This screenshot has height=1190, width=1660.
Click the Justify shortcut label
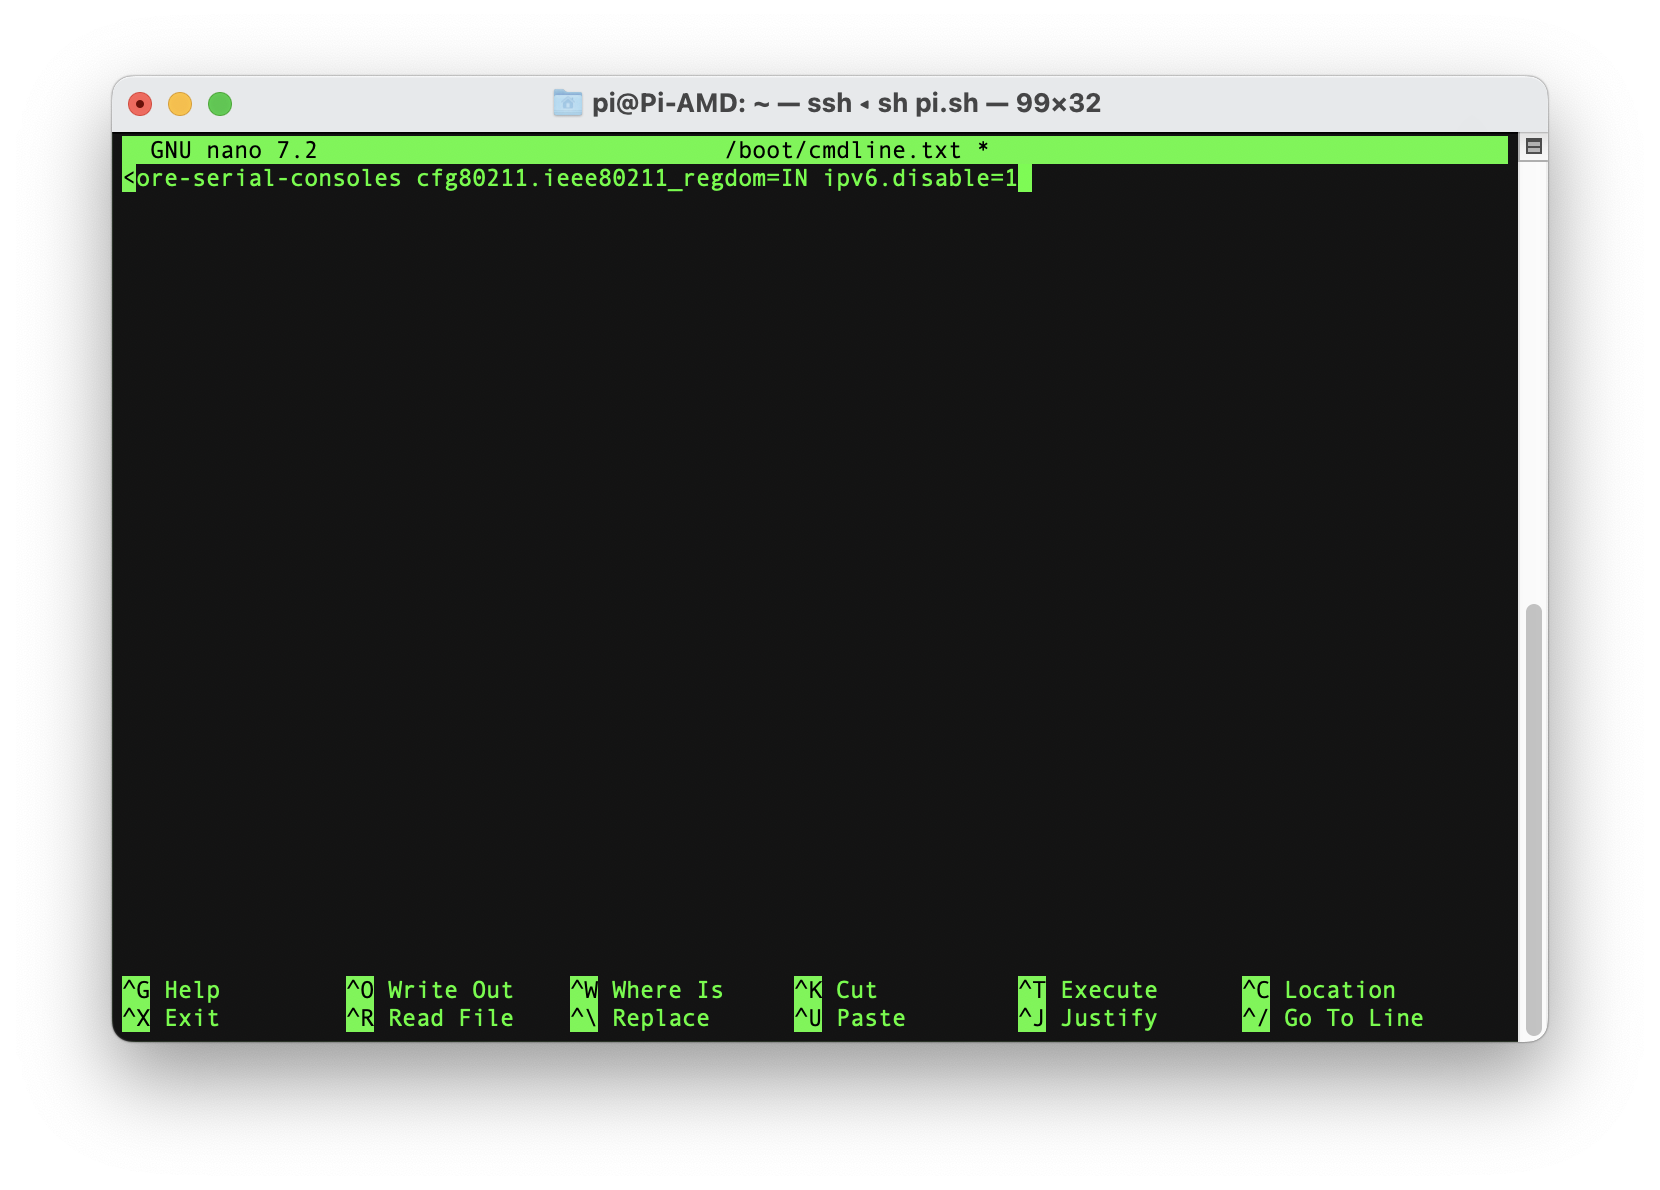coord(1107,1018)
